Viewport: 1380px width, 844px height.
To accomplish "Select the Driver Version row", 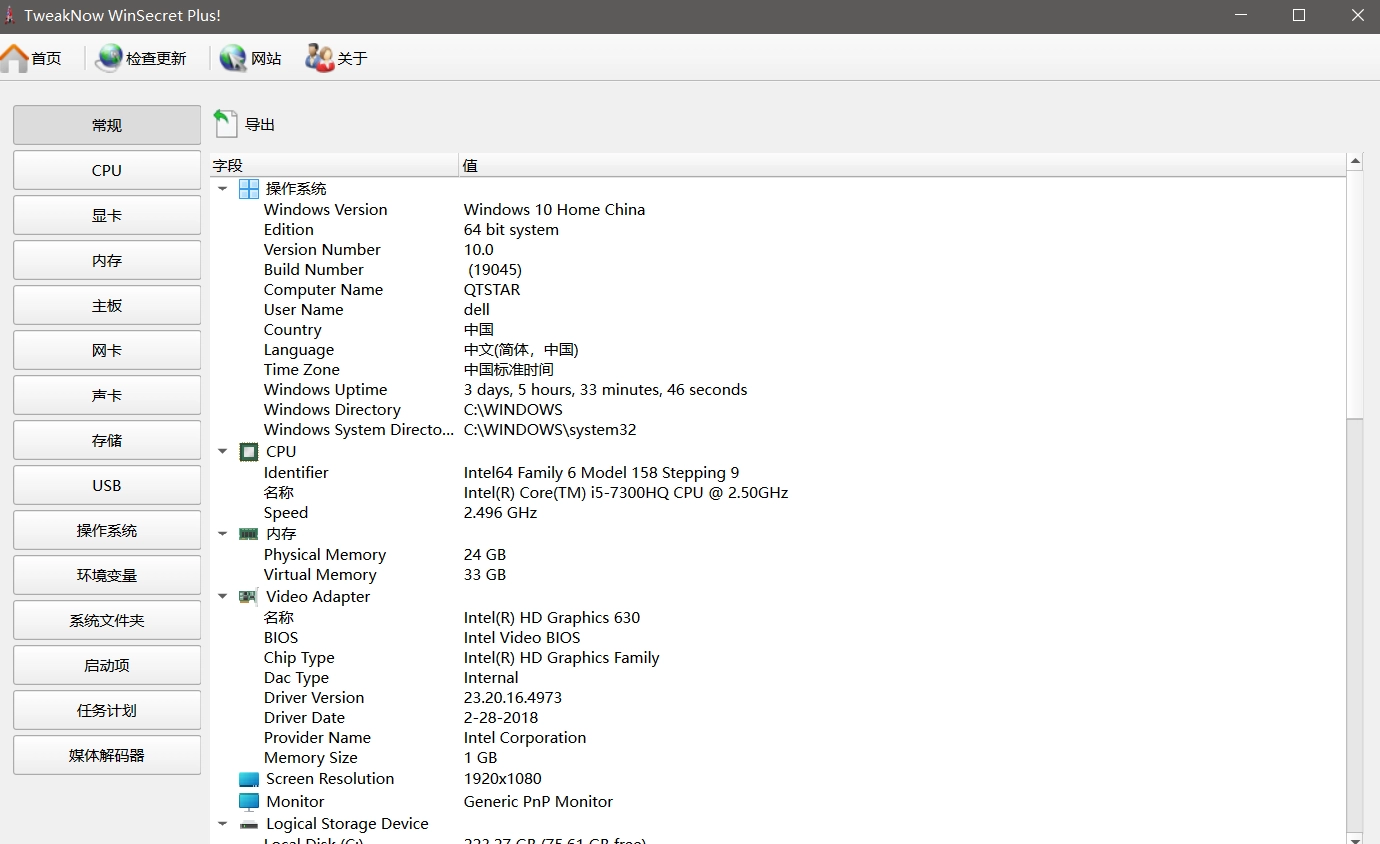I will coord(778,698).
